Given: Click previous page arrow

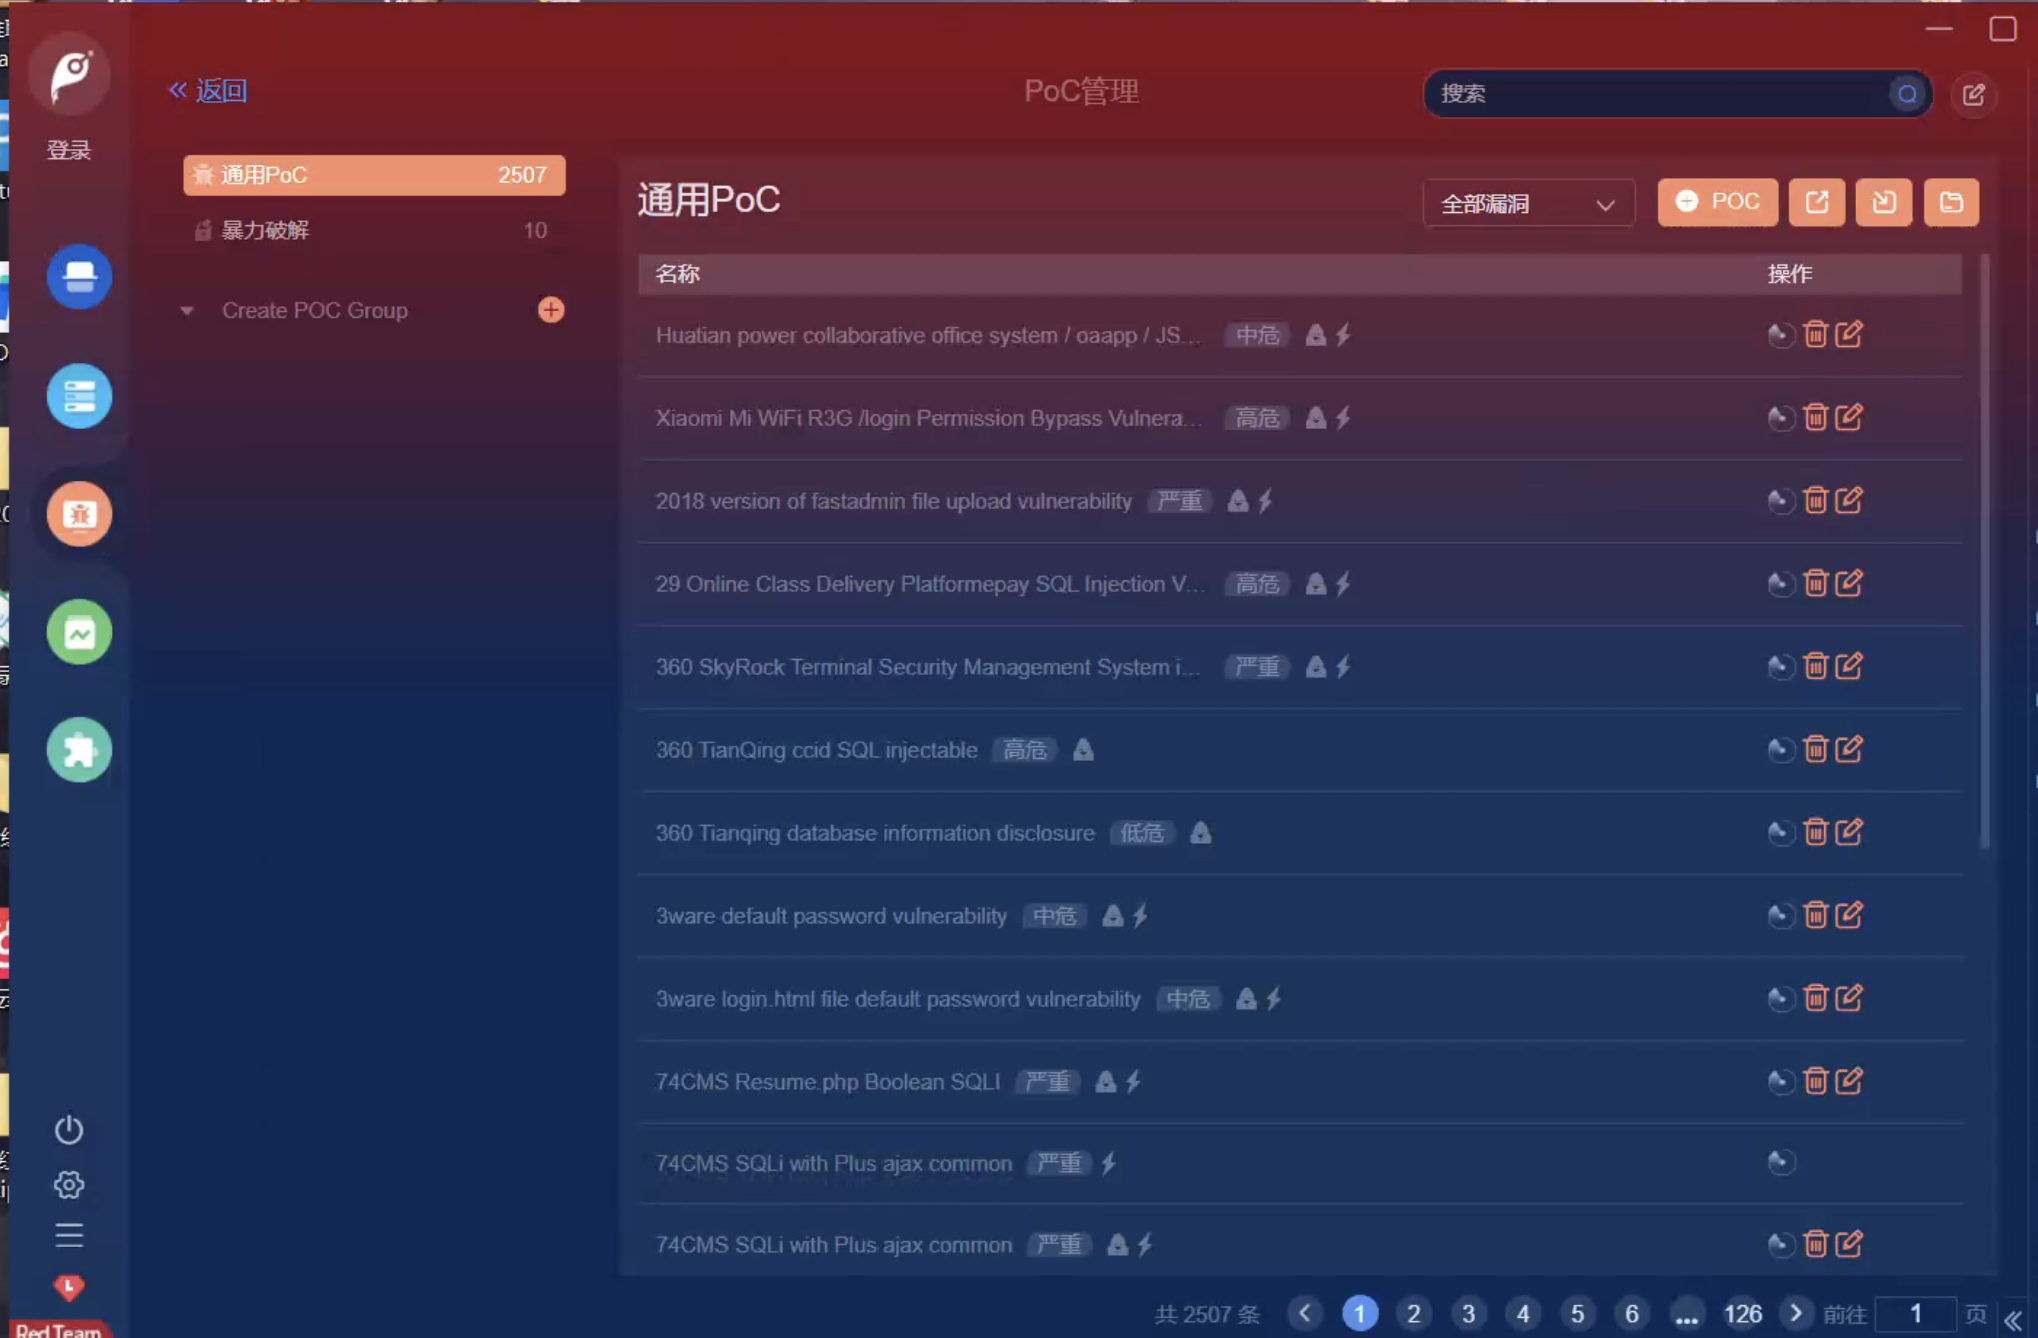Looking at the screenshot, I should (1305, 1312).
